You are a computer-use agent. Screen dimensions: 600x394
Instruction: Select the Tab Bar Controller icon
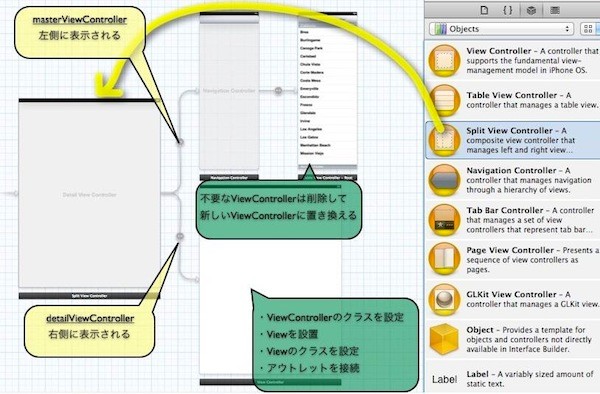(444, 220)
